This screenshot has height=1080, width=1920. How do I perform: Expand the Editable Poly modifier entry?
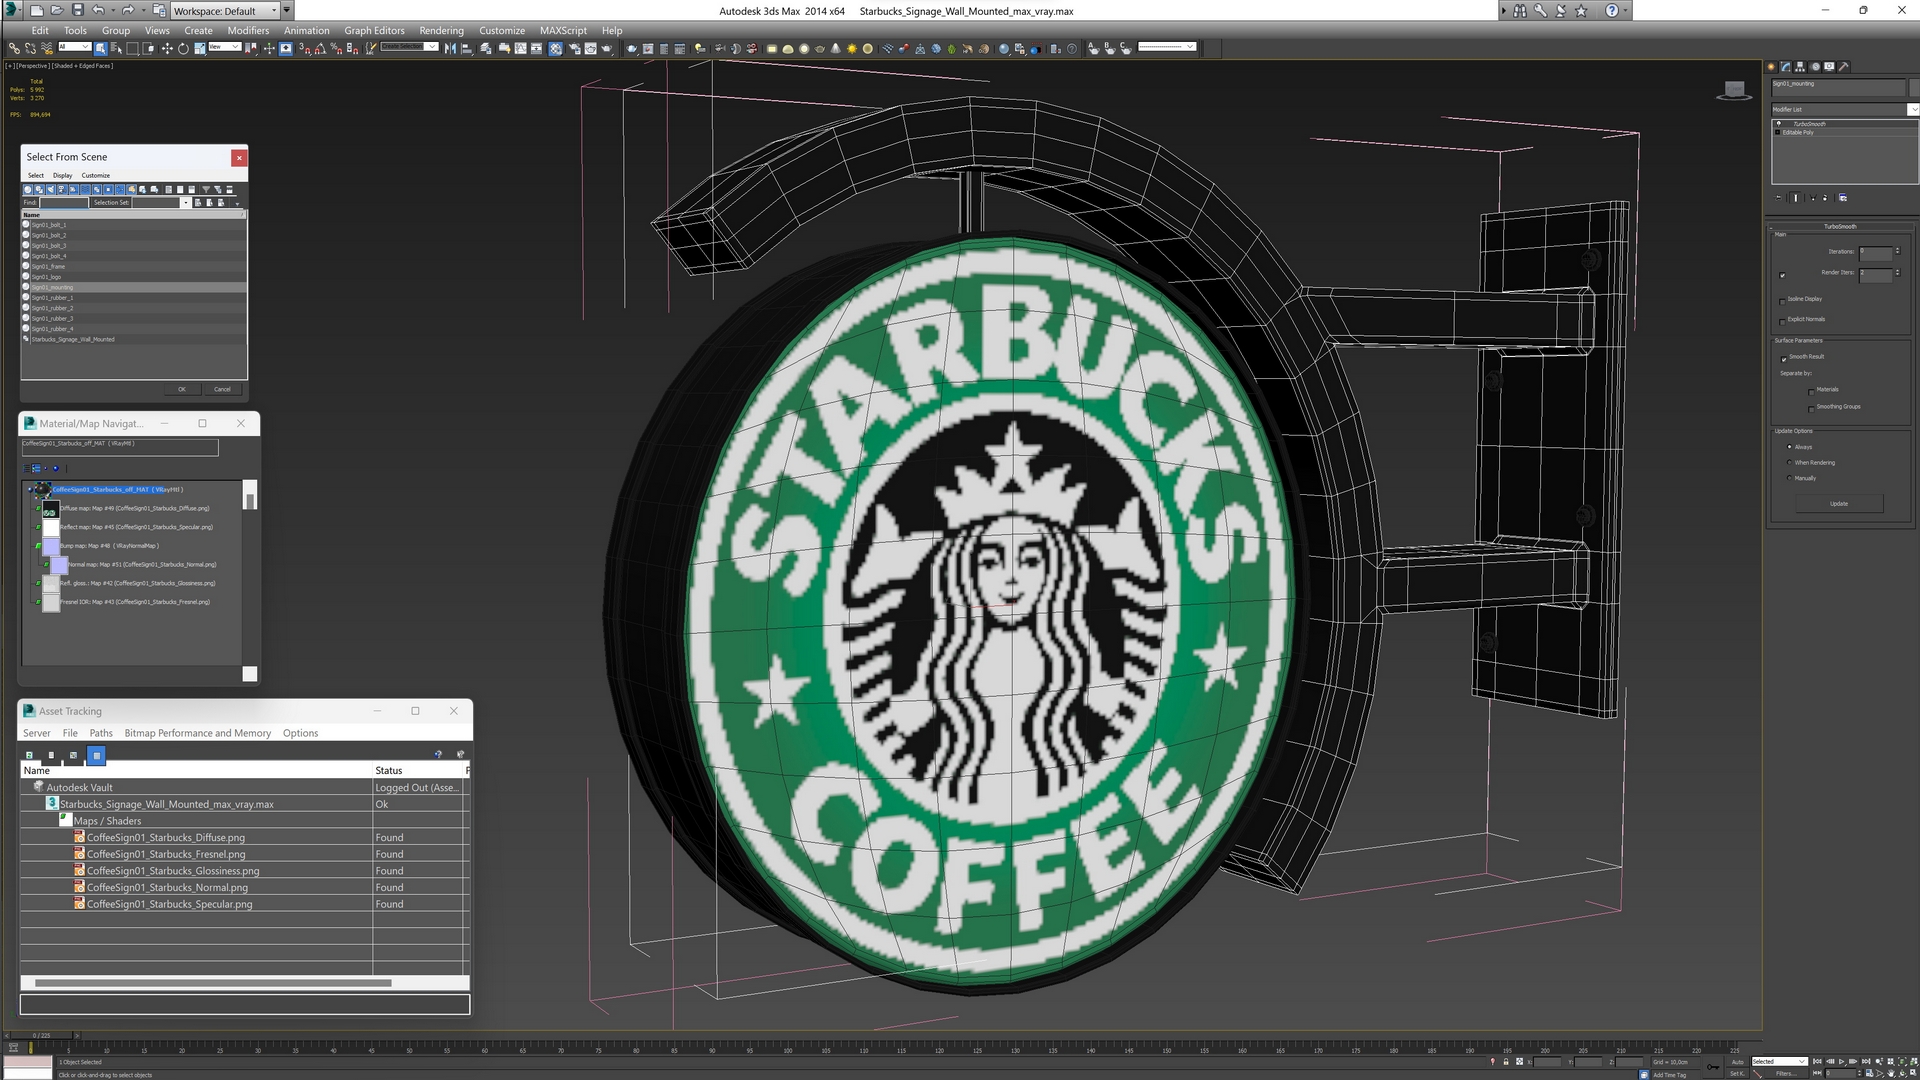(1778, 132)
